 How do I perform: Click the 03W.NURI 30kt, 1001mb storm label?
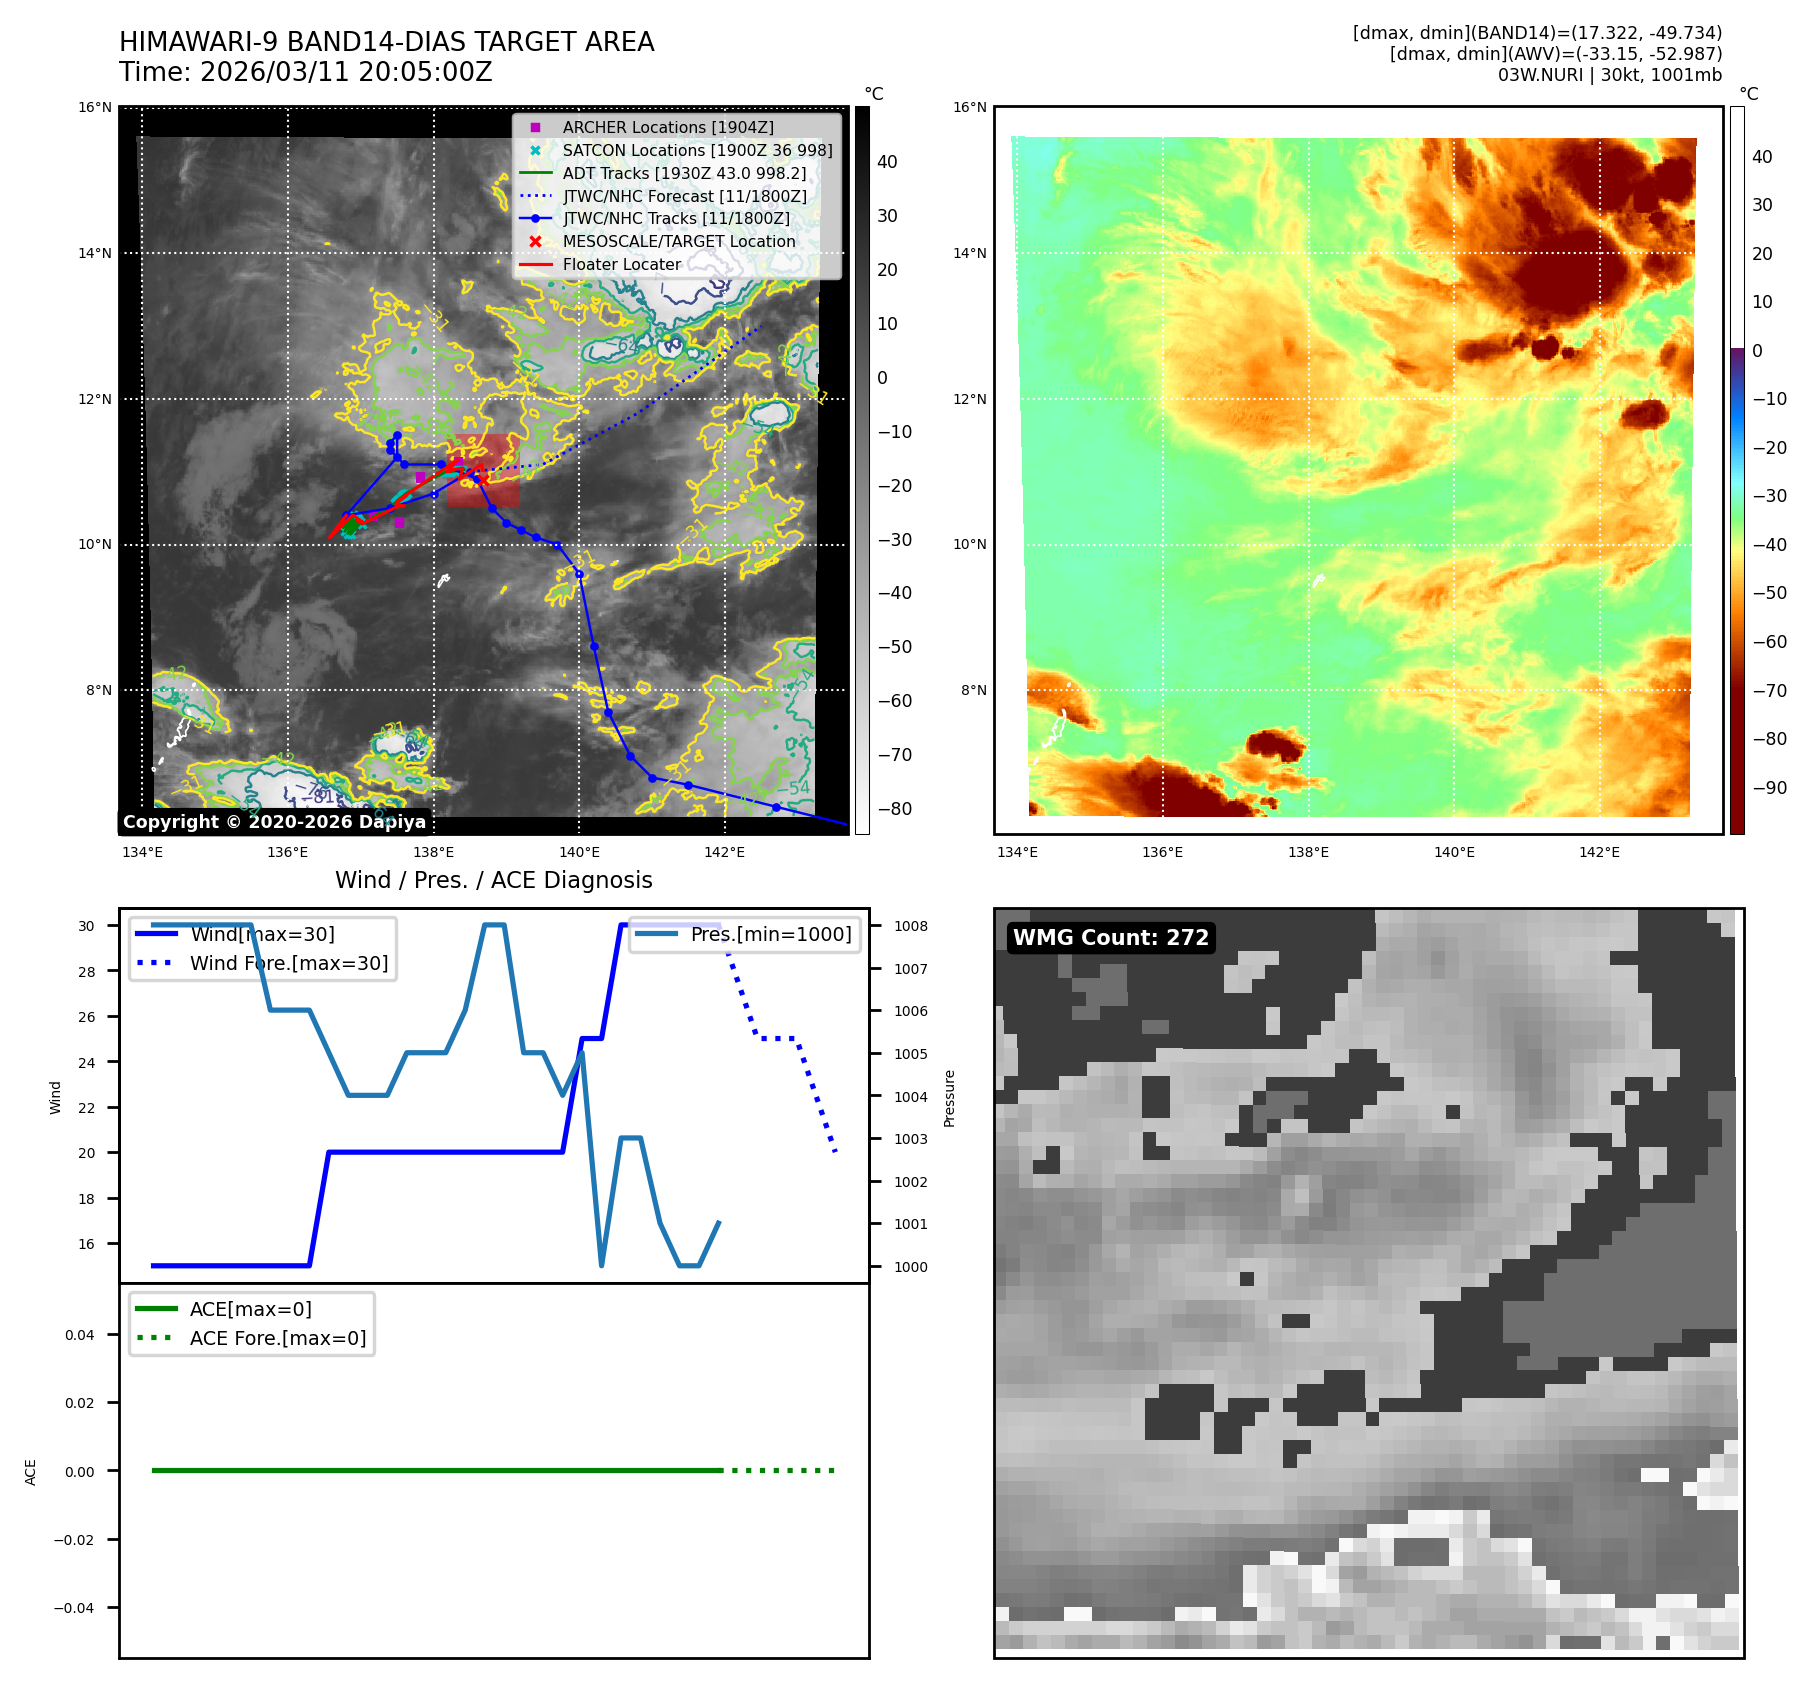1609,75
